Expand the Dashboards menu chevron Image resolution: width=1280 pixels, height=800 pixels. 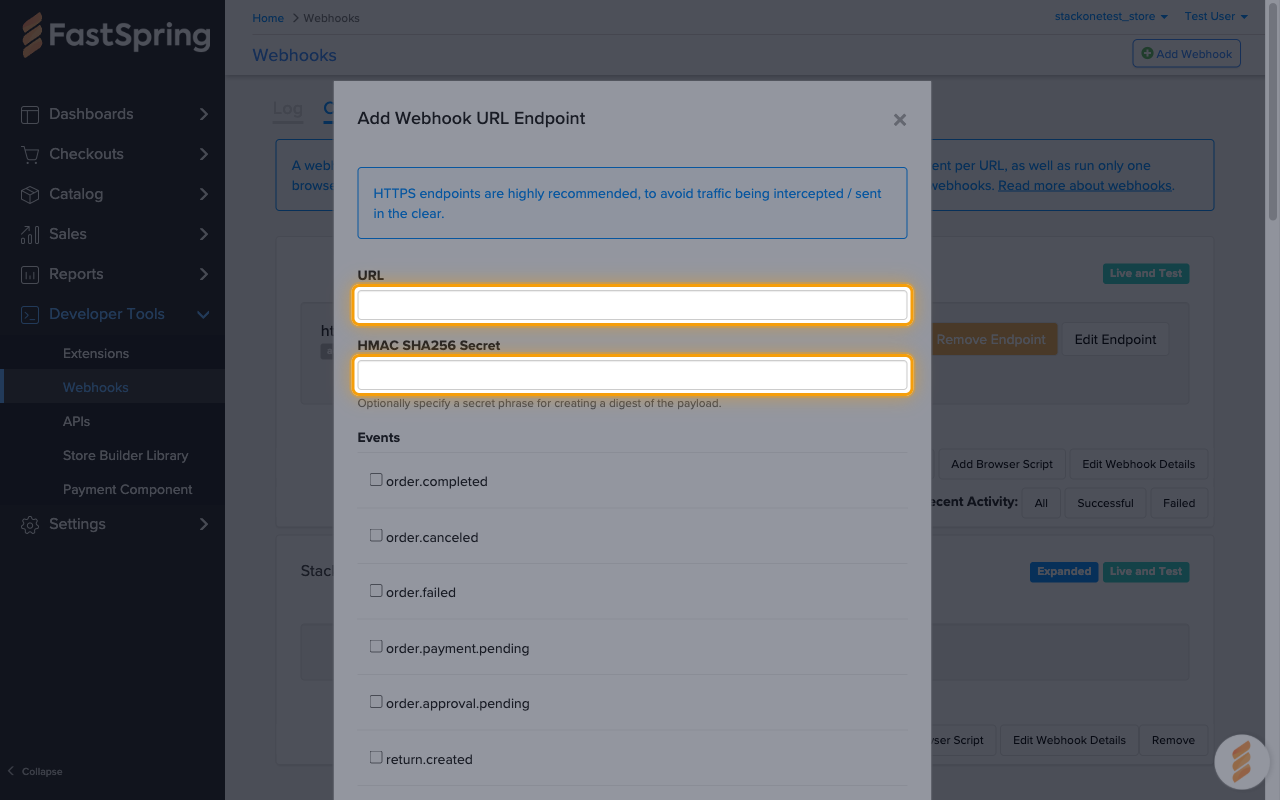[204, 114]
